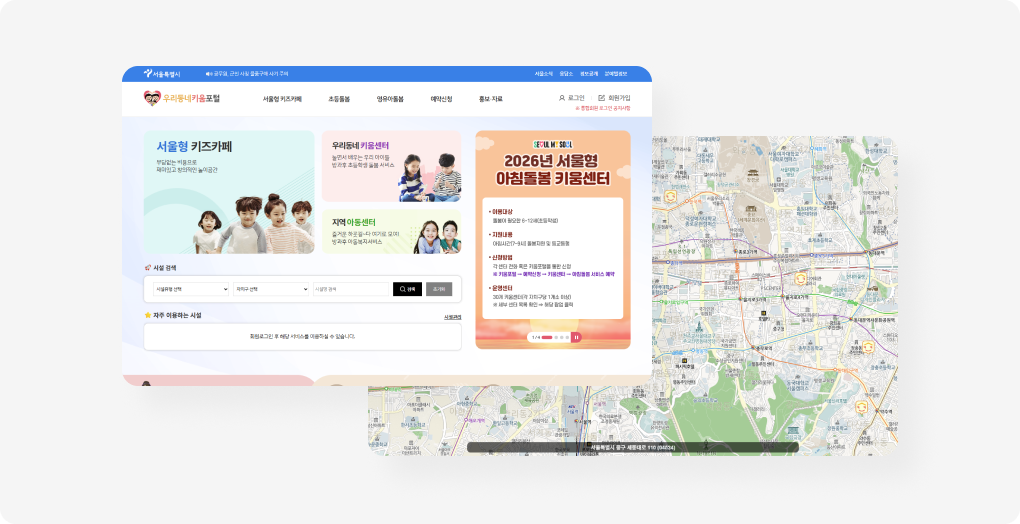The image size is (1020, 524).
Task: Click the 로그인 link
Action: click(x=576, y=98)
